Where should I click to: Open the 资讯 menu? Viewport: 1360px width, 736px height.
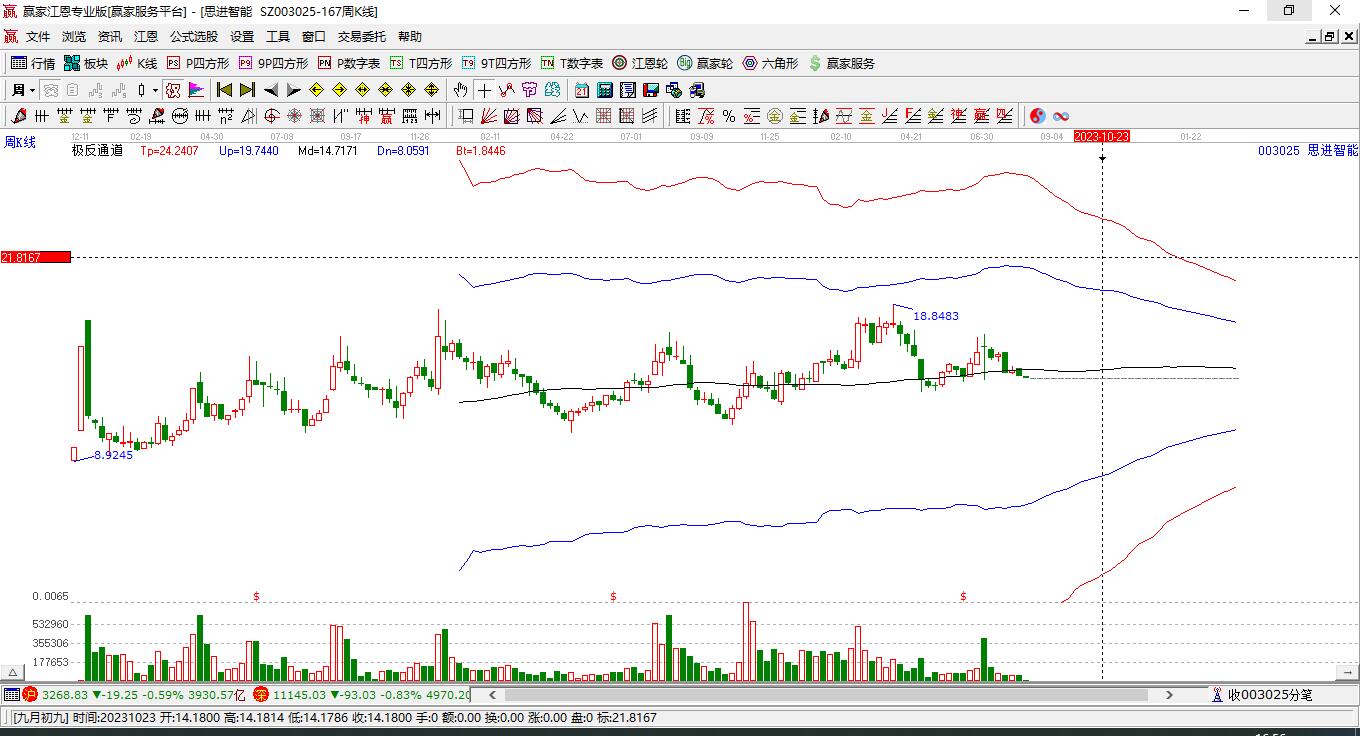pyautogui.click(x=110, y=37)
